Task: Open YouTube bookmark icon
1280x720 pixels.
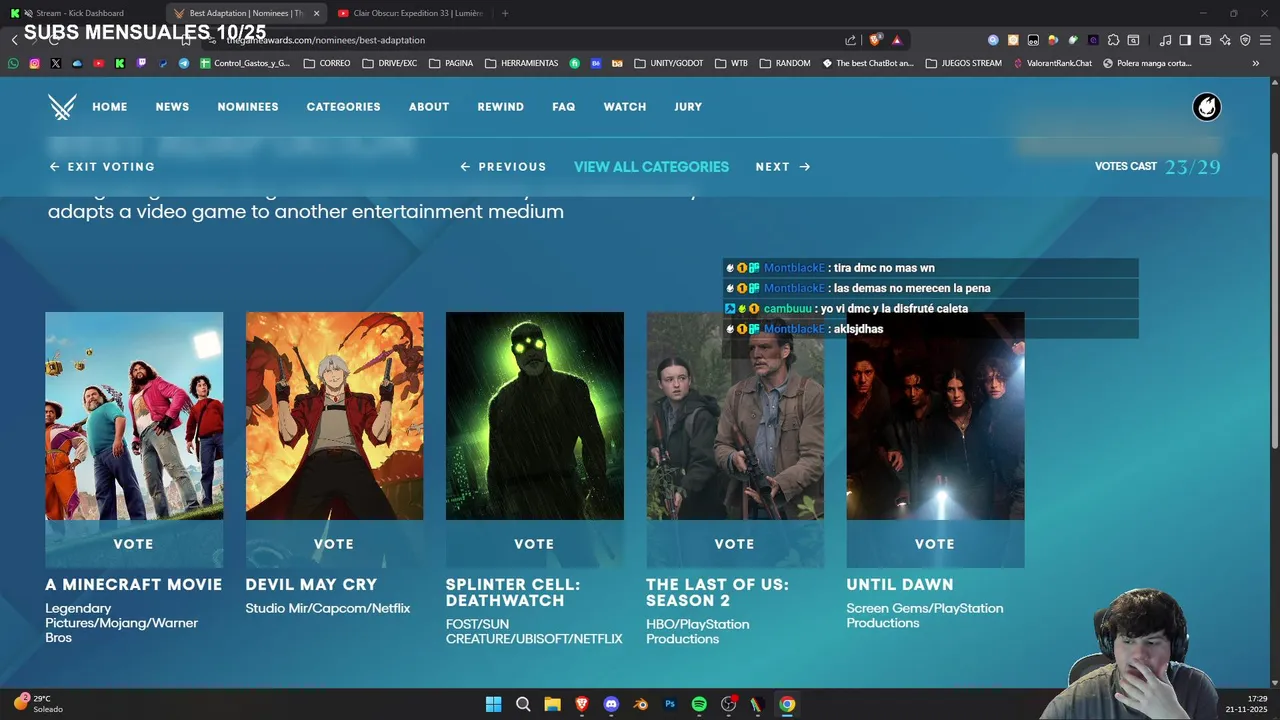Action: (x=98, y=63)
